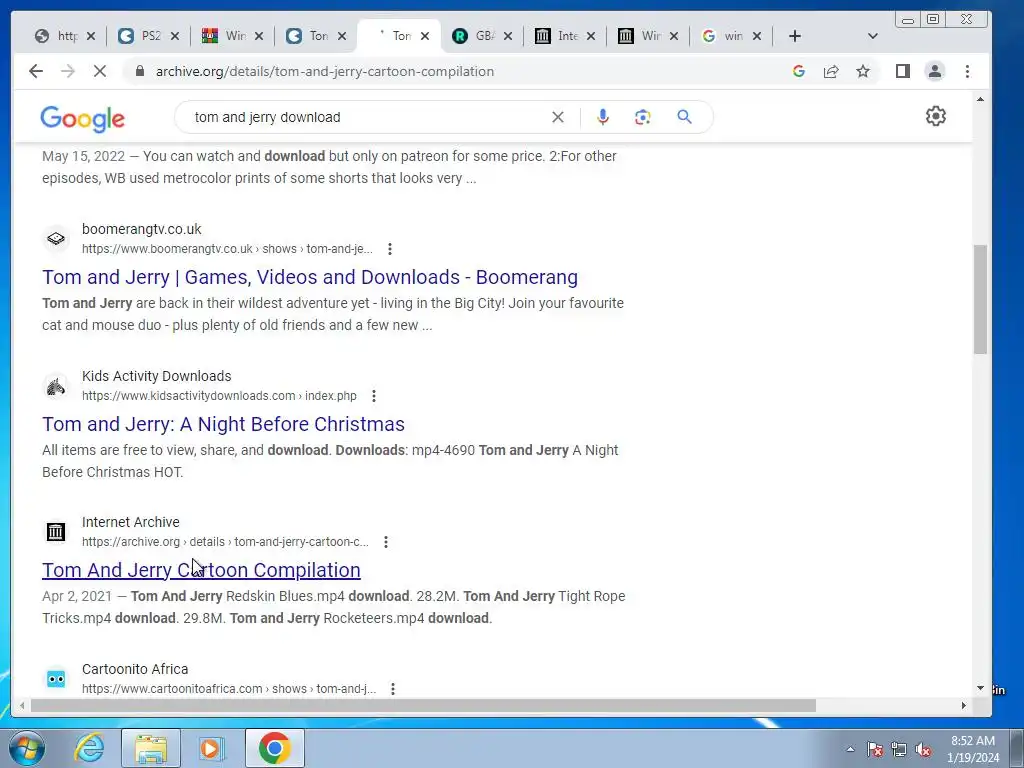Click the address bar URL
1024x768 pixels.
click(325, 71)
